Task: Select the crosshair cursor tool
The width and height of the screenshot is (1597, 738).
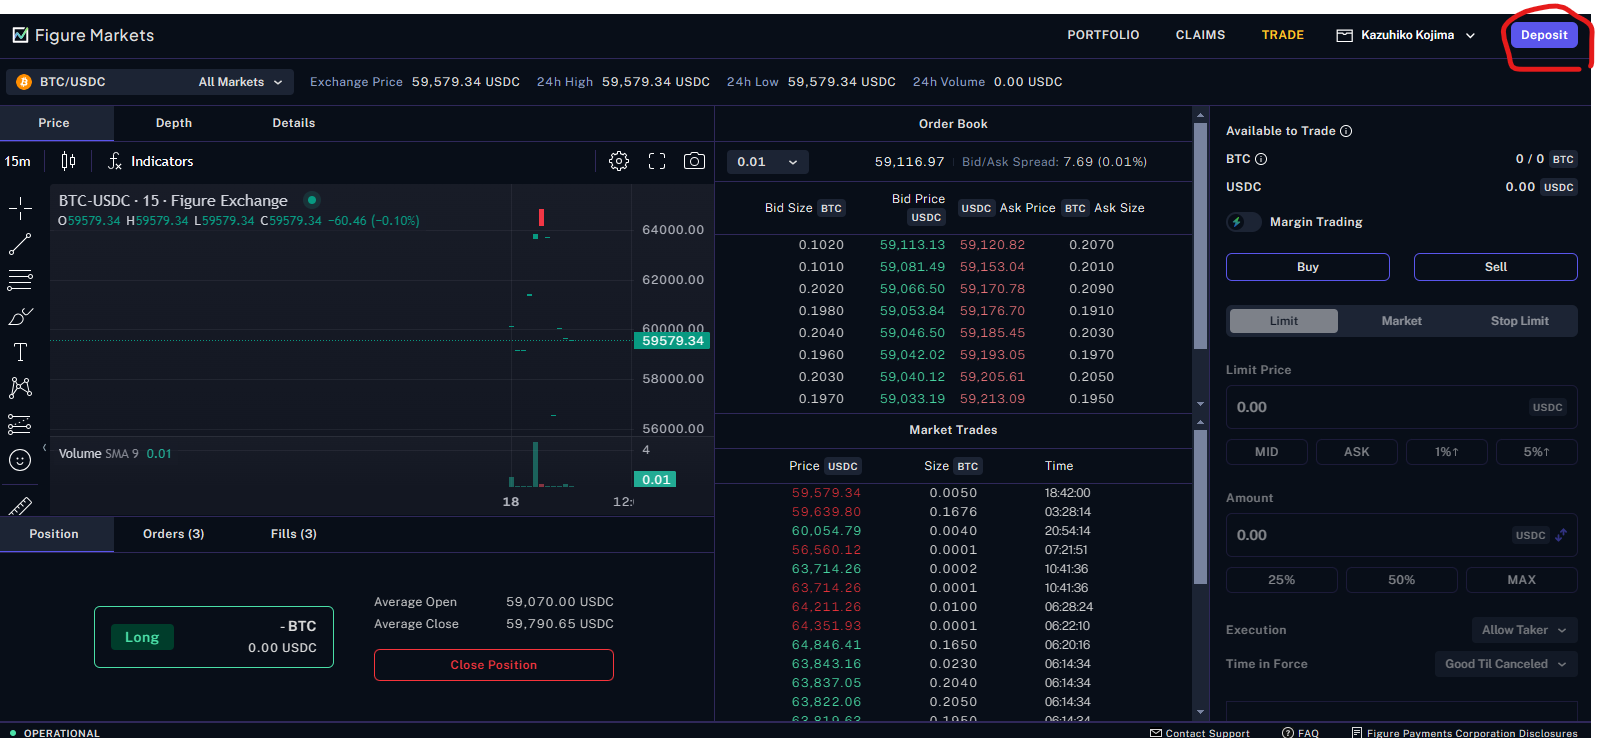Action: click(x=20, y=208)
